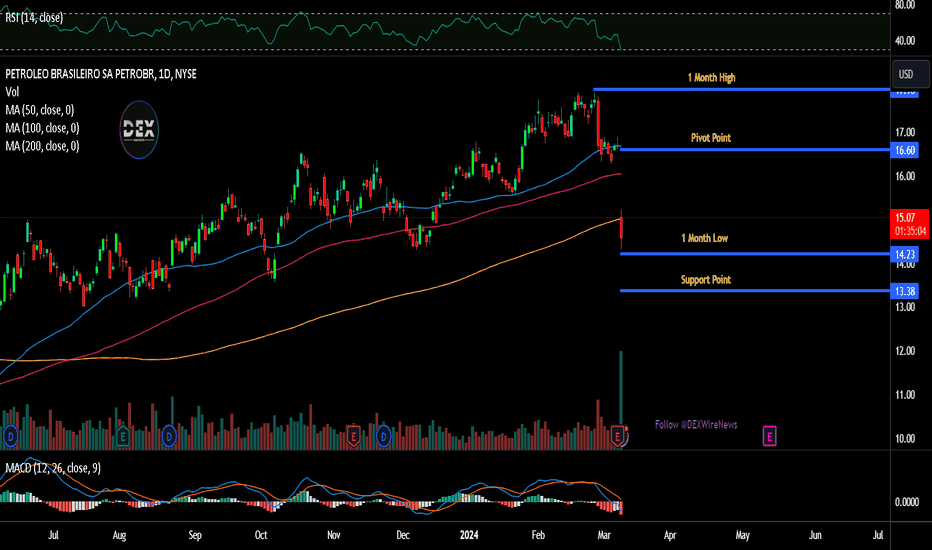This screenshot has height=550, width=932.
Task: Click the 1 Month Low annotation label
Action: coord(704,238)
